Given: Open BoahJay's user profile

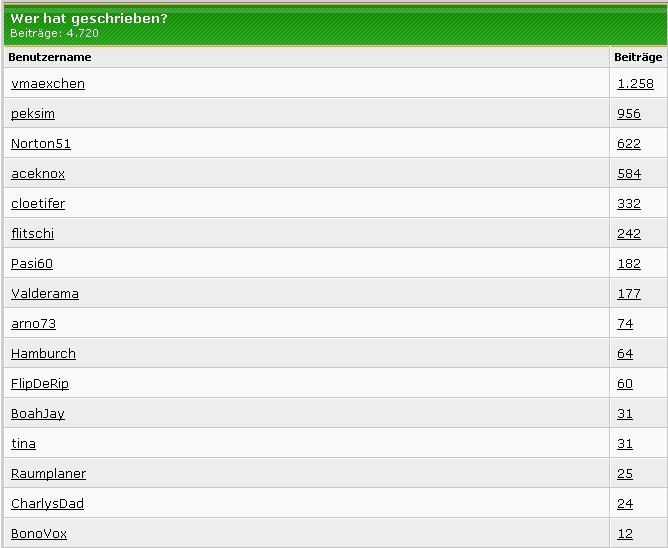Looking at the screenshot, I should pyautogui.click(x=37, y=414).
